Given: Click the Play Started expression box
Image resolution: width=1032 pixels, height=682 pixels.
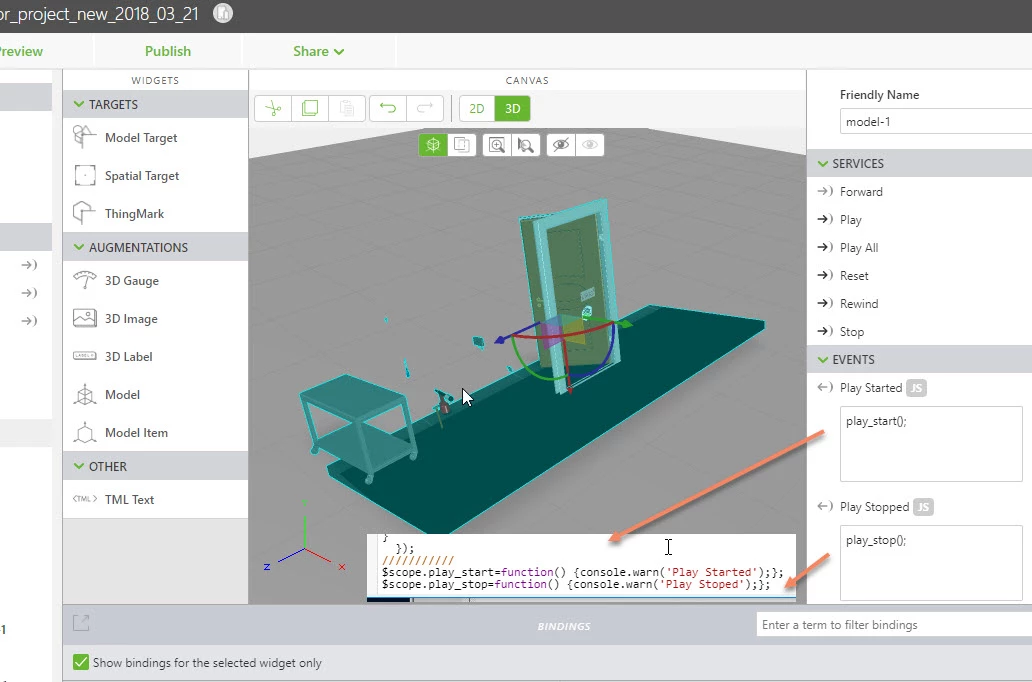Looking at the screenshot, I should 931,444.
